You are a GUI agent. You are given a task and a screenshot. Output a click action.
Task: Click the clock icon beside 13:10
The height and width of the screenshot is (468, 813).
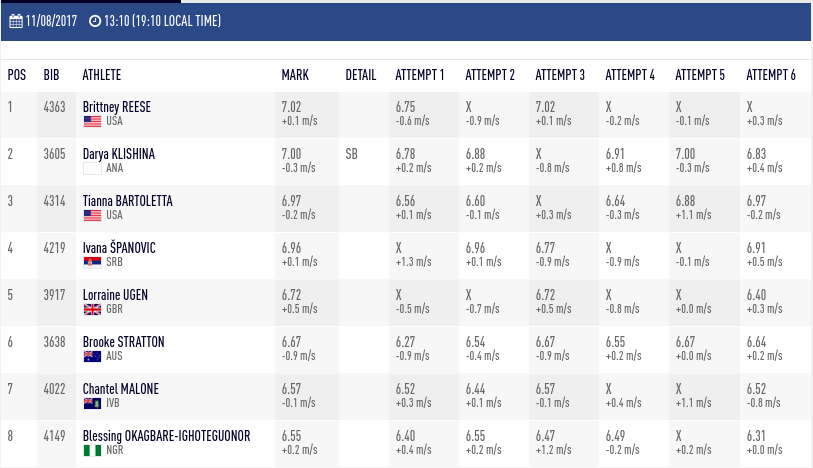click(95, 21)
